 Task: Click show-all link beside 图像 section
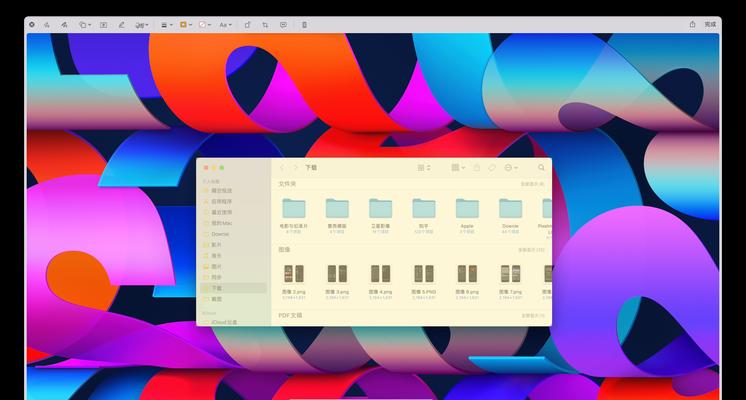[531, 250]
